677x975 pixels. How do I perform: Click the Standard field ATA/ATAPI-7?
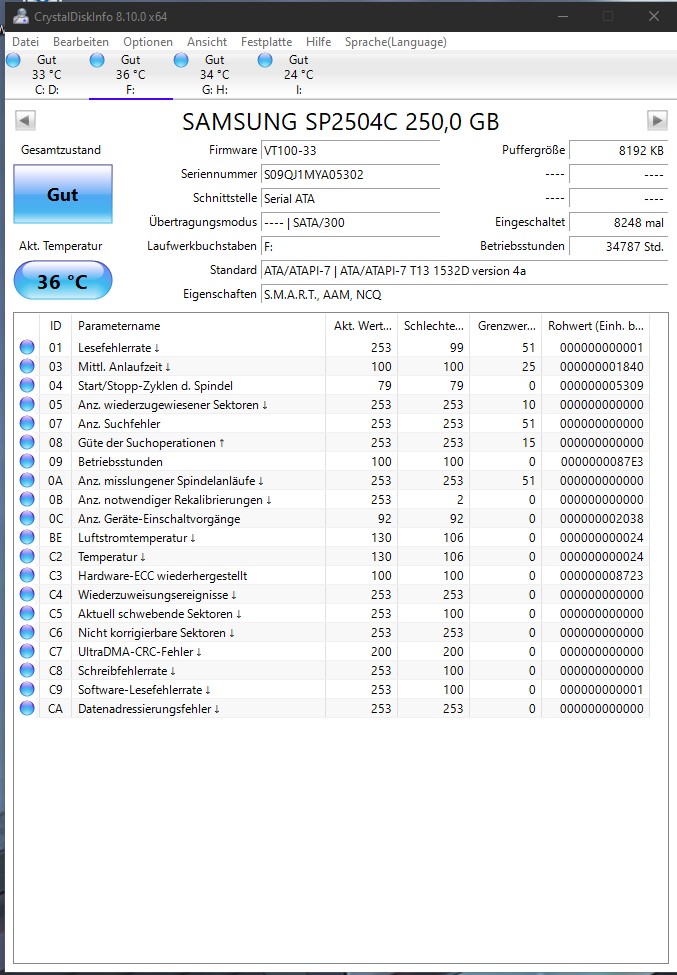(464, 270)
